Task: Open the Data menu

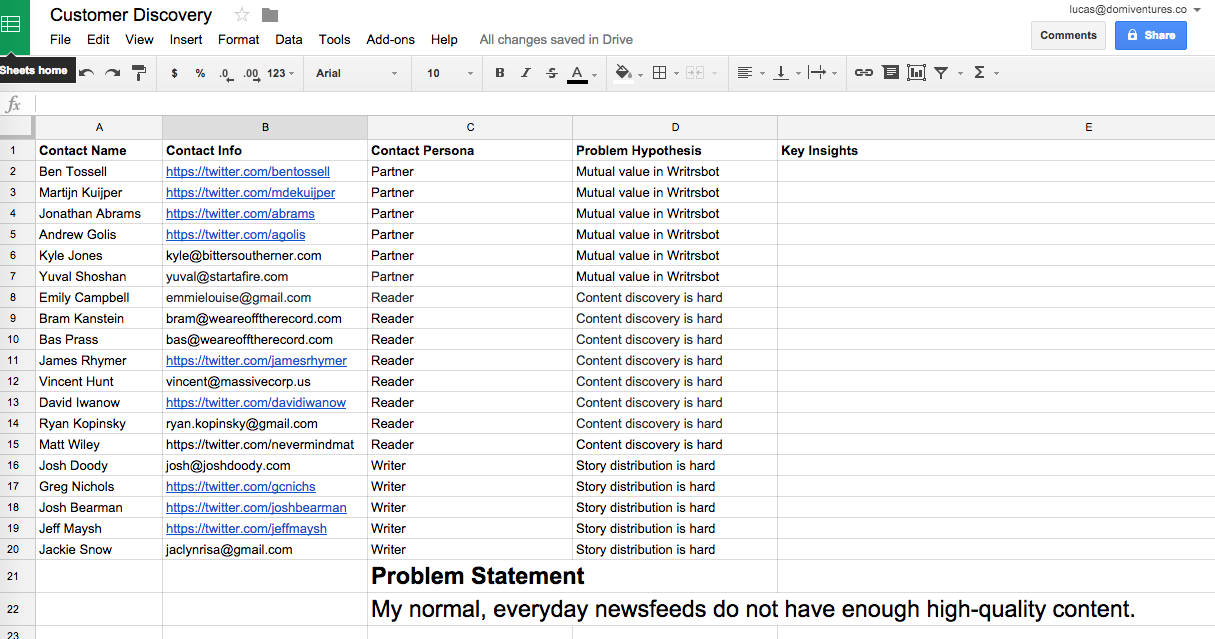Action: point(289,40)
